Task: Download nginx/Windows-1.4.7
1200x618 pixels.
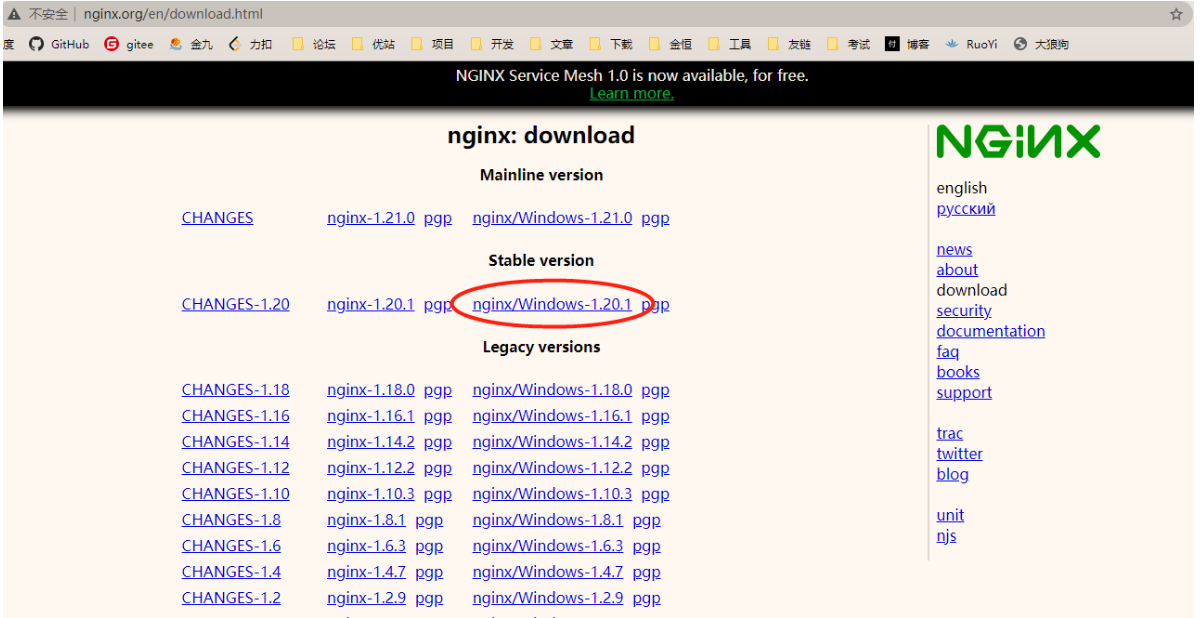Action: (x=547, y=572)
